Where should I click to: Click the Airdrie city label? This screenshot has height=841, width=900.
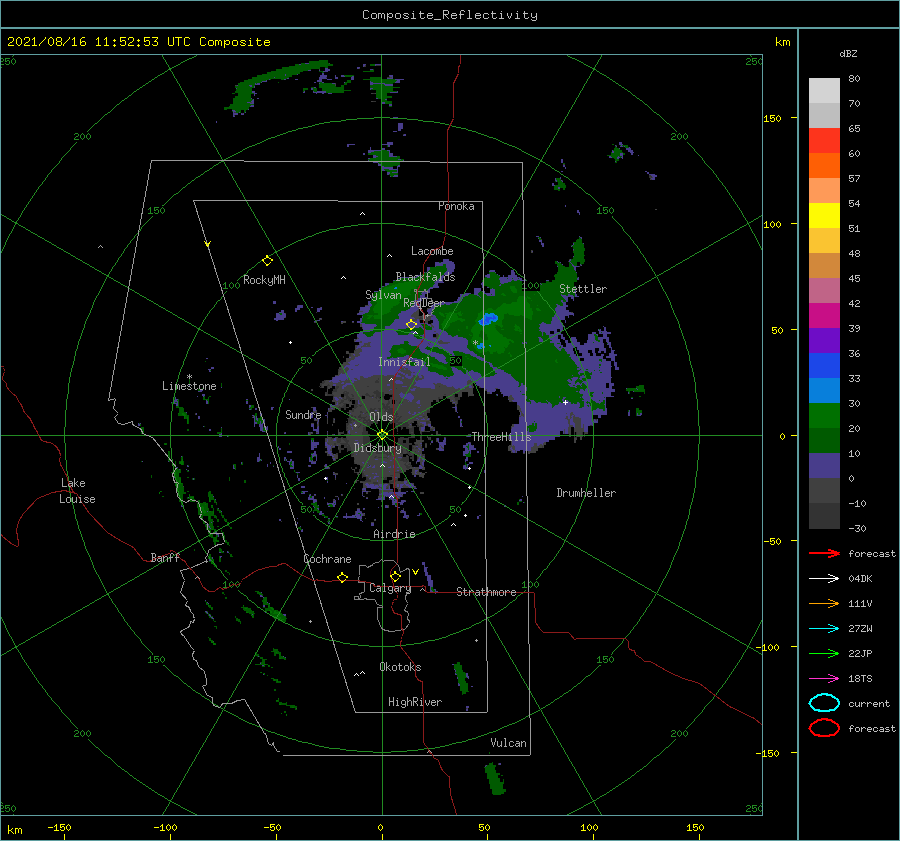tap(394, 534)
